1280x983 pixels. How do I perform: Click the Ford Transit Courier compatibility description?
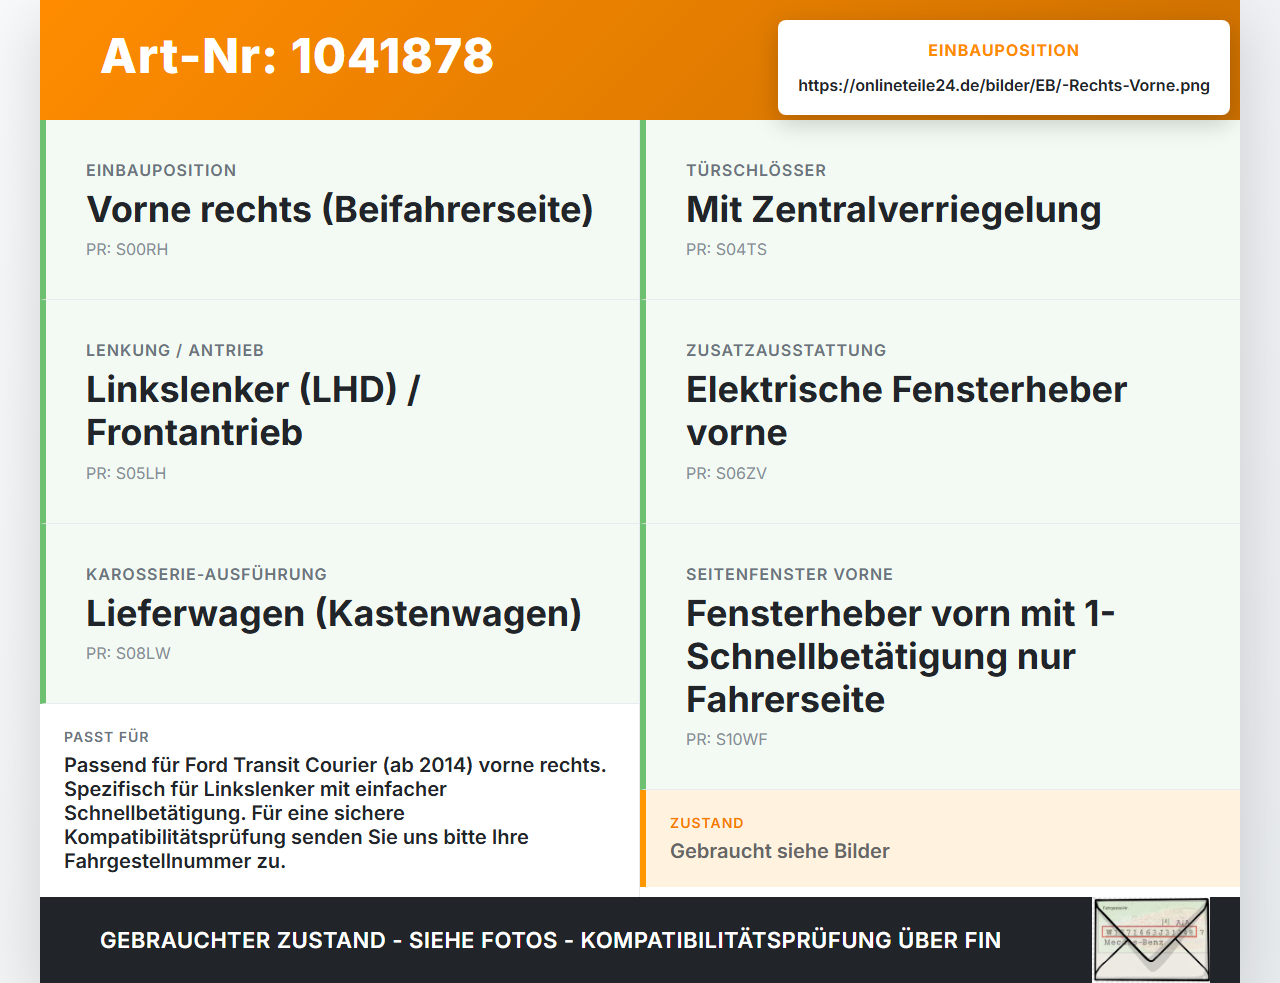(x=335, y=813)
